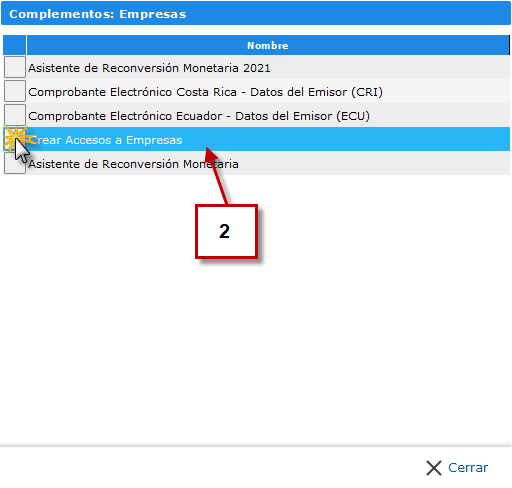Tick the box for Asistente de Reconversión Monetaria 2021
512x488 pixels.
click(x=15, y=67)
